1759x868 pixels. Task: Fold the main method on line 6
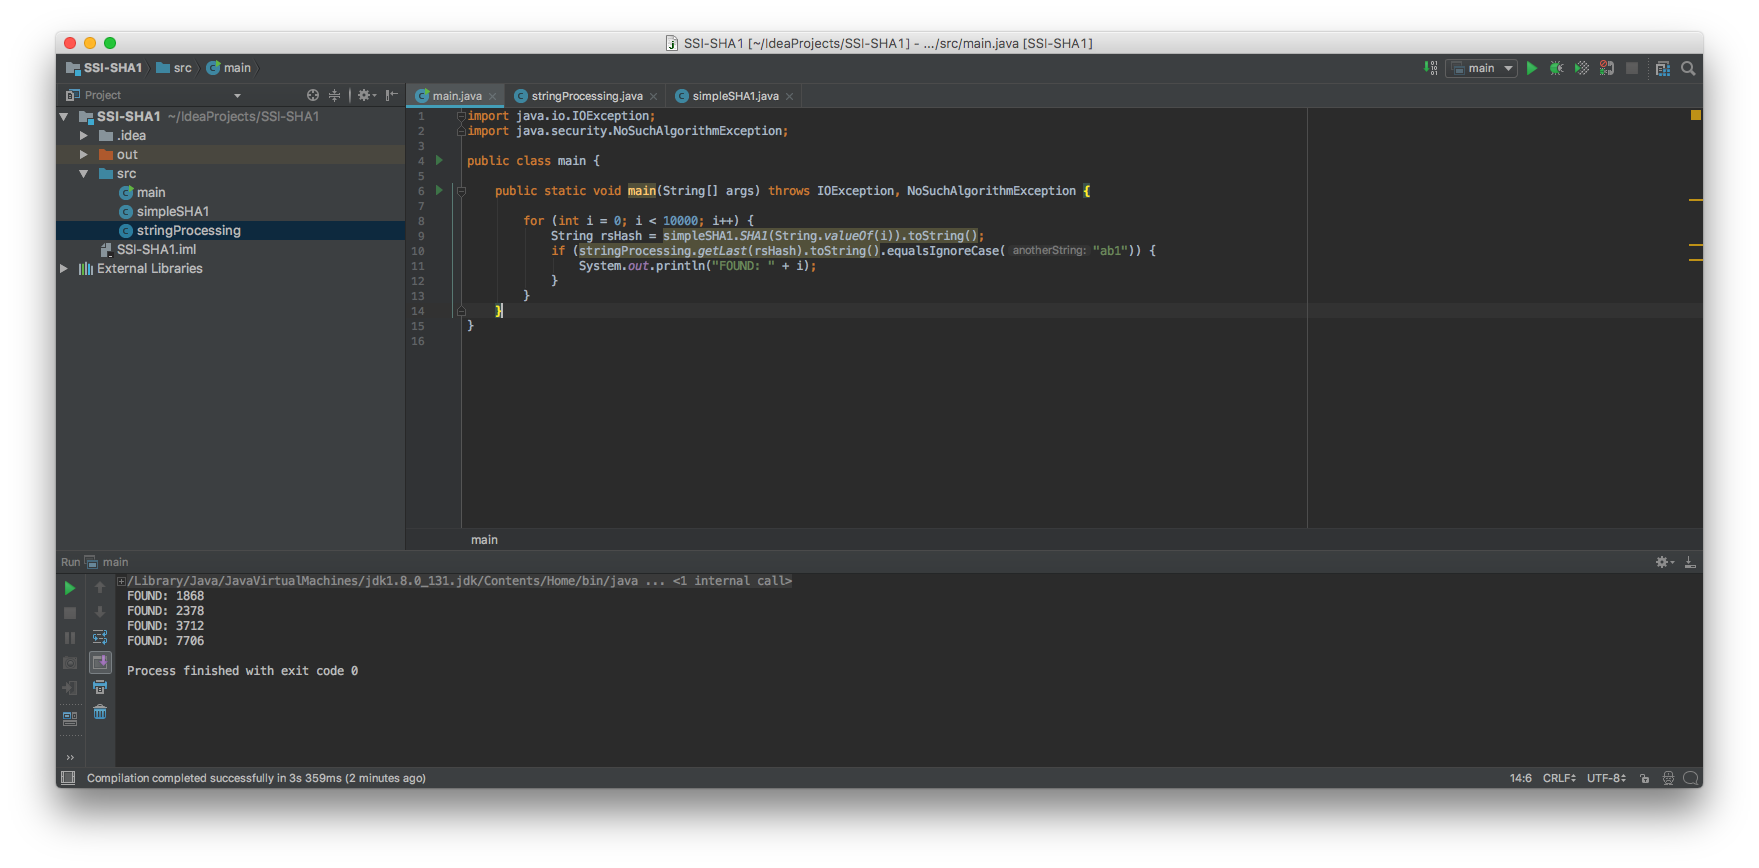tap(461, 191)
